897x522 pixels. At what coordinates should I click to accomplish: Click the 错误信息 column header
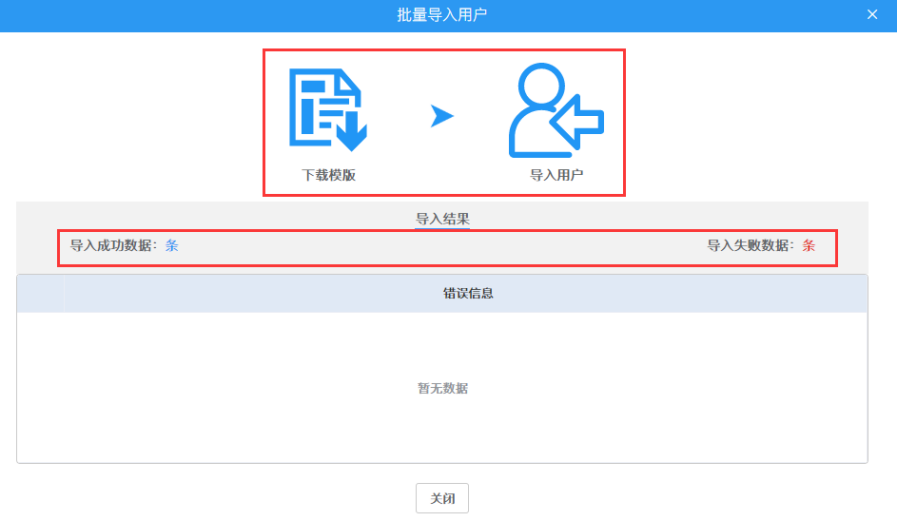(468, 294)
